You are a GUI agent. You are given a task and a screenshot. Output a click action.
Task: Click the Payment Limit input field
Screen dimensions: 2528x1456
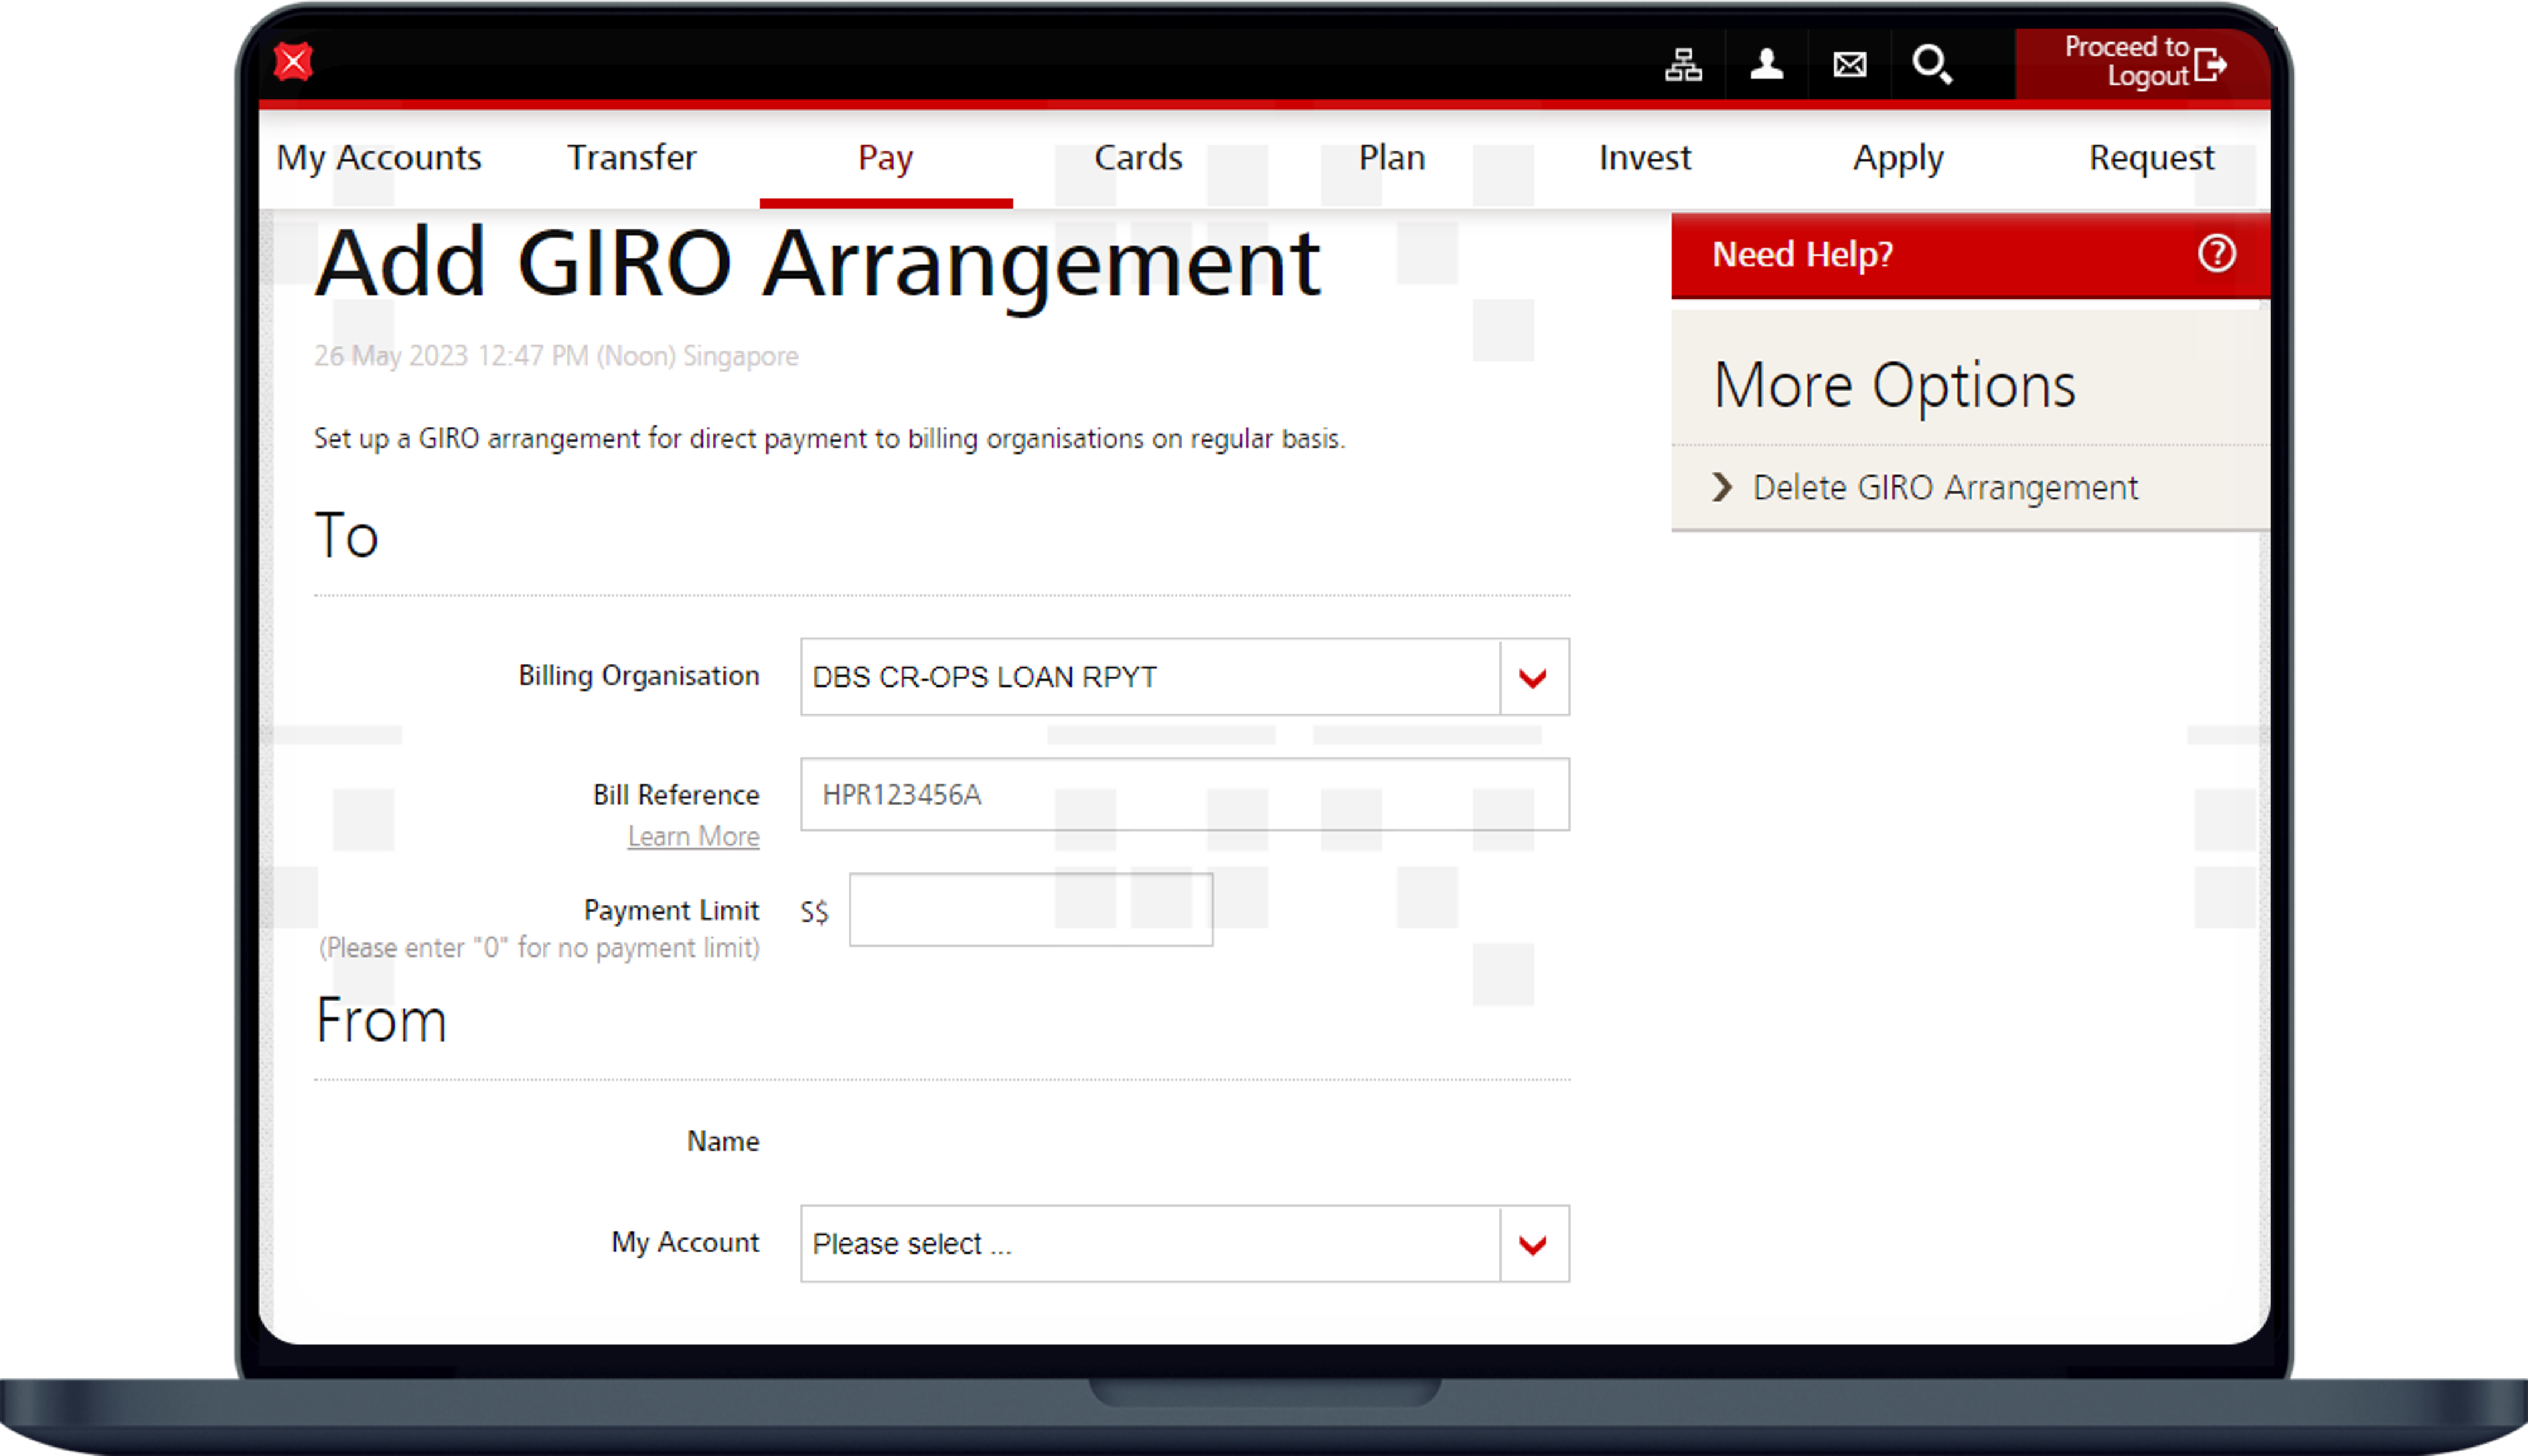pyautogui.click(x=1030, y=910)
